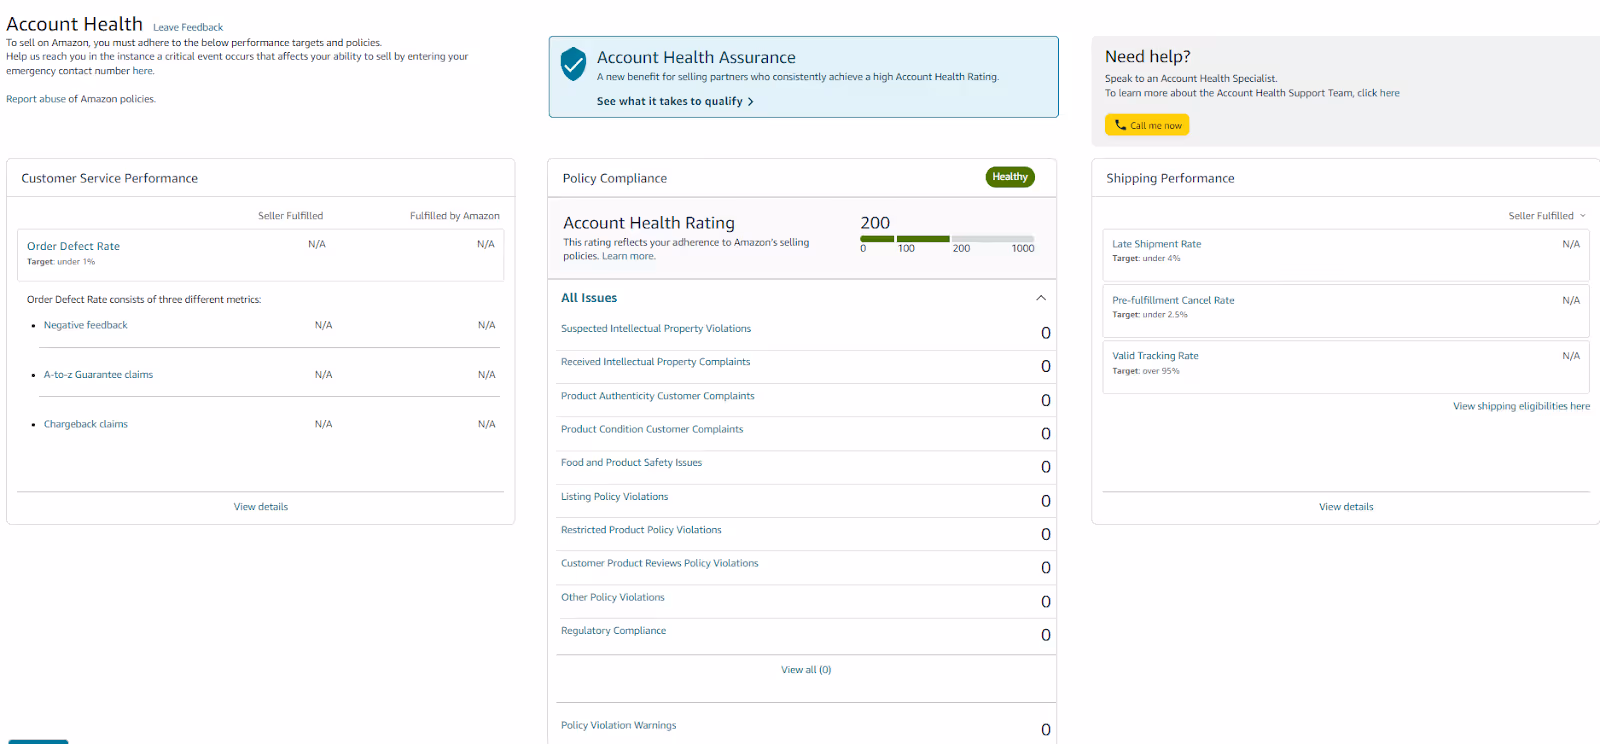Screen dimensions: 1600x744
Task: Open Listing Policy Violations
Action: pyautogui.click(x=614, y=497)
